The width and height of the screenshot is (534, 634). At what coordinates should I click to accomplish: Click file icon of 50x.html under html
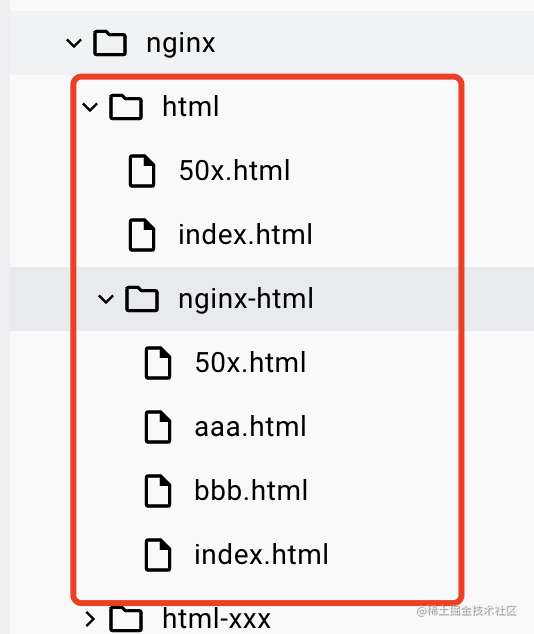(x=141, y=171)
